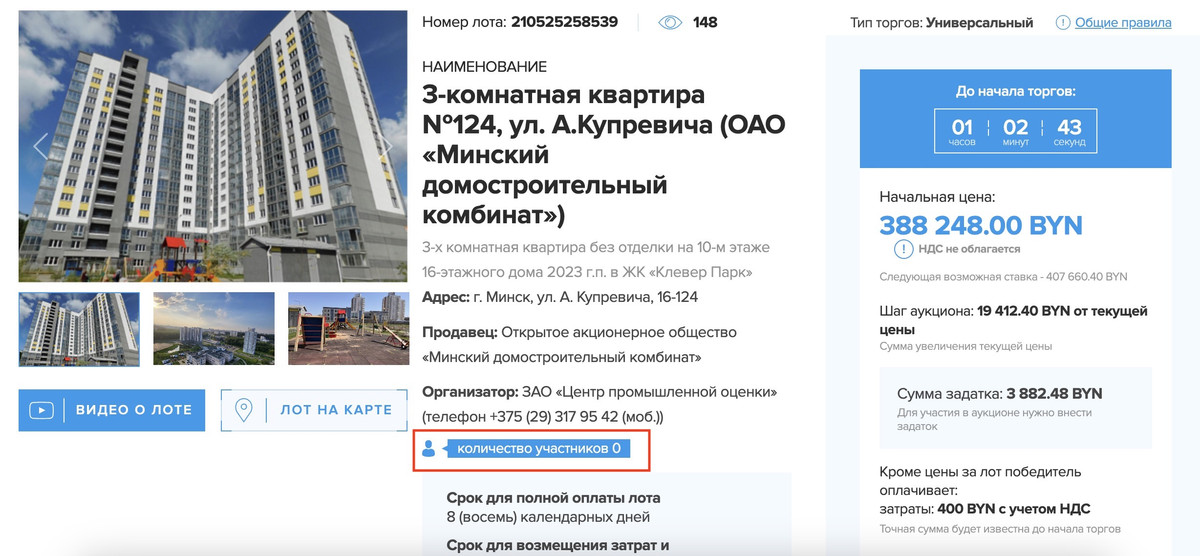Image resolution: width=1200 pixels, height=556 pixels.
Task: Click the countdown timer hours value 01
Action: point(962,128)
